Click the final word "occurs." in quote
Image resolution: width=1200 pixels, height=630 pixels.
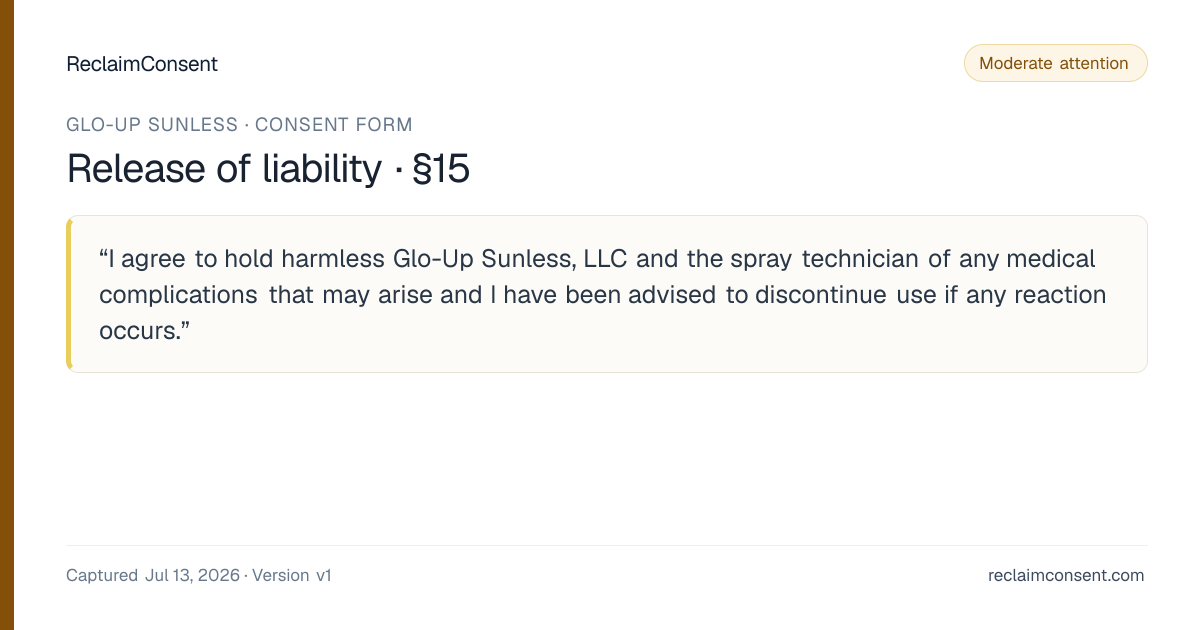point(145,331)
